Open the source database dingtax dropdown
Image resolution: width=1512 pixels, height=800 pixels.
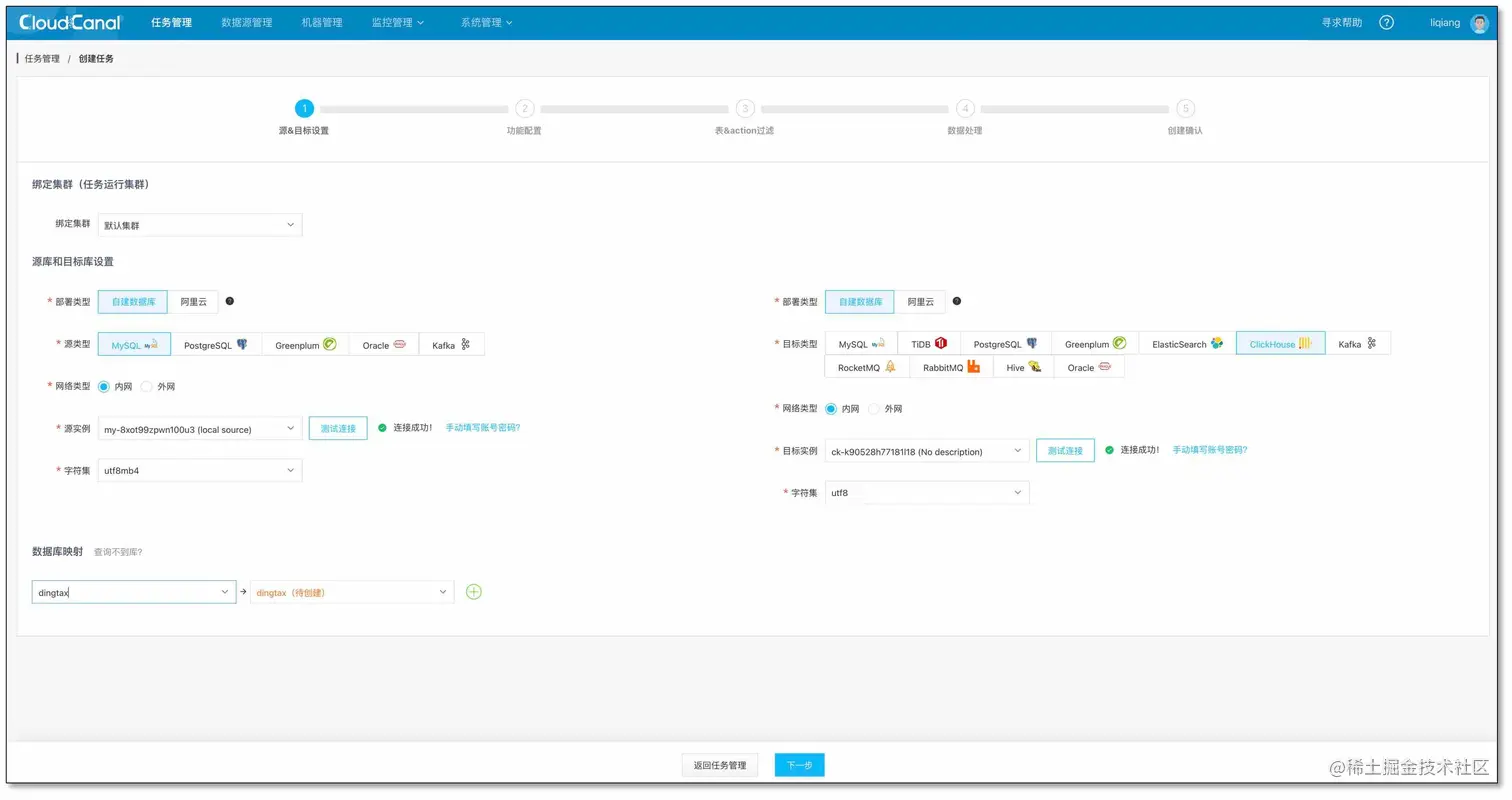(134, 592)
